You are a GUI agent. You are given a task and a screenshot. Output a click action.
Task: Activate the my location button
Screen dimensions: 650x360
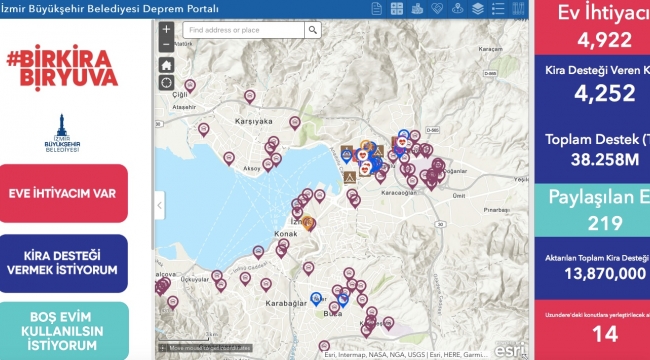pos(166,83)
